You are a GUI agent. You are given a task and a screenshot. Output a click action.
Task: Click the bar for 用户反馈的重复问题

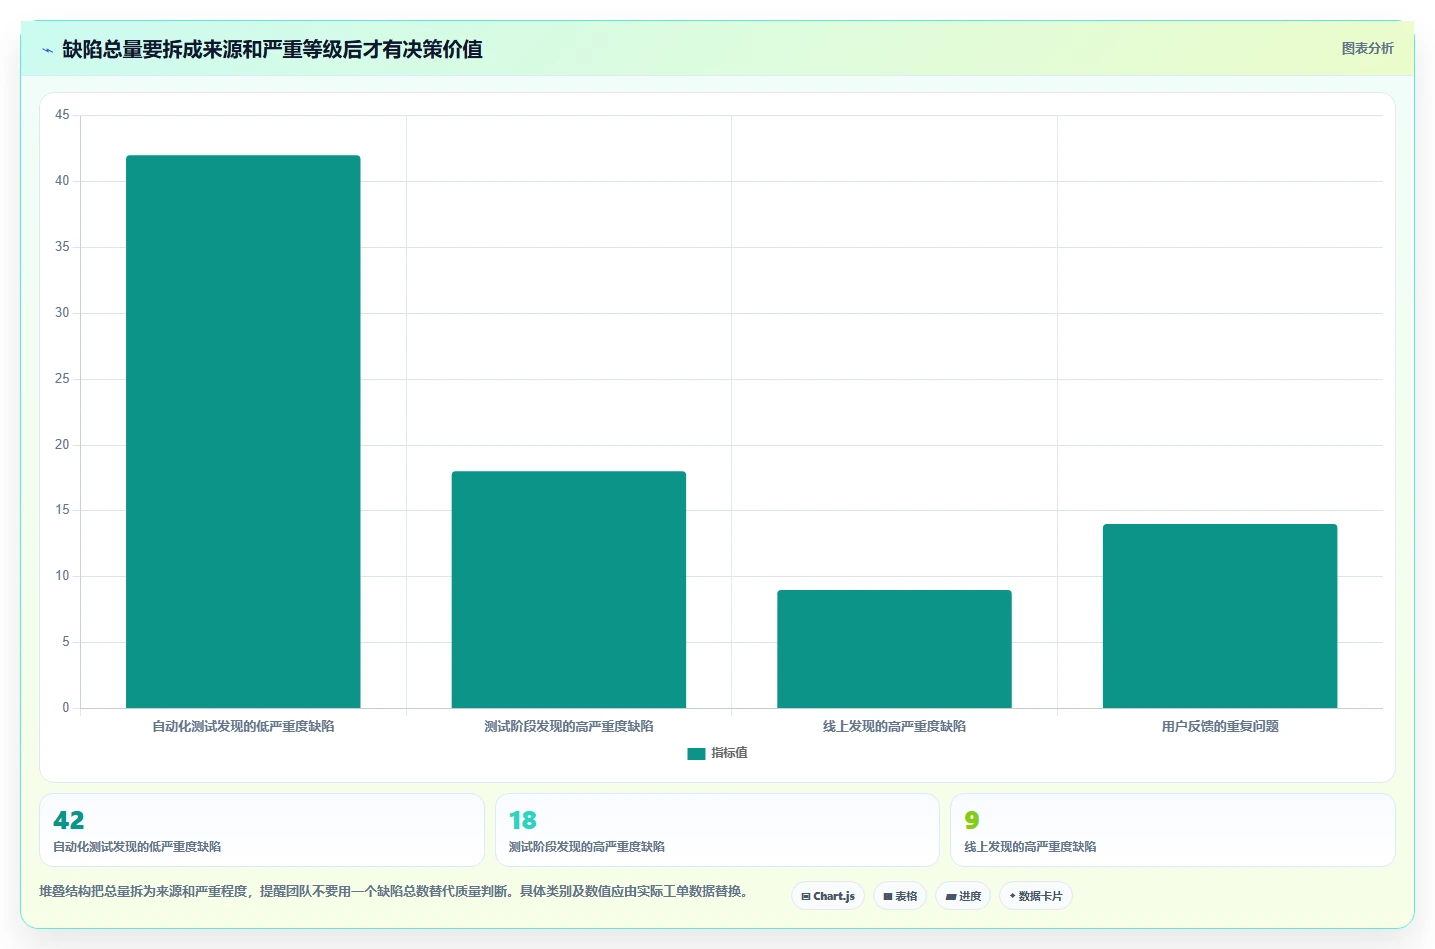coord(1220,616)
